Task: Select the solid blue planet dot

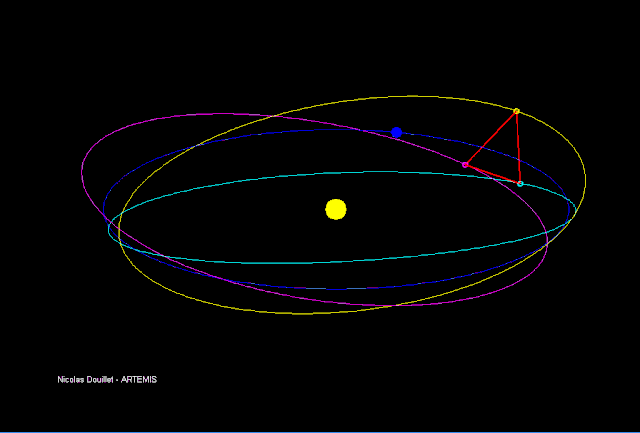Action: (x=396, y=133)
